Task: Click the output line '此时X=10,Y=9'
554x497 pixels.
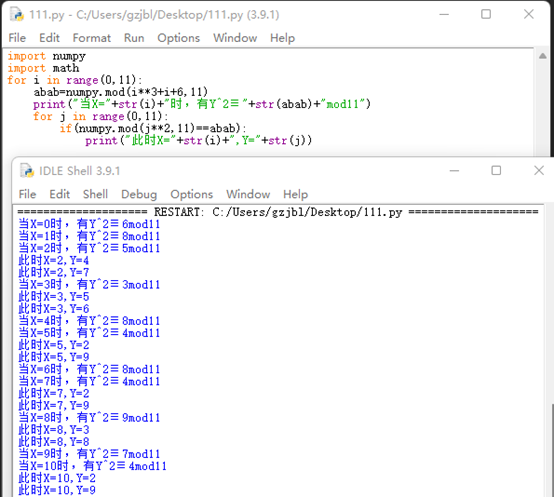Action: click(x=57, y=490)
